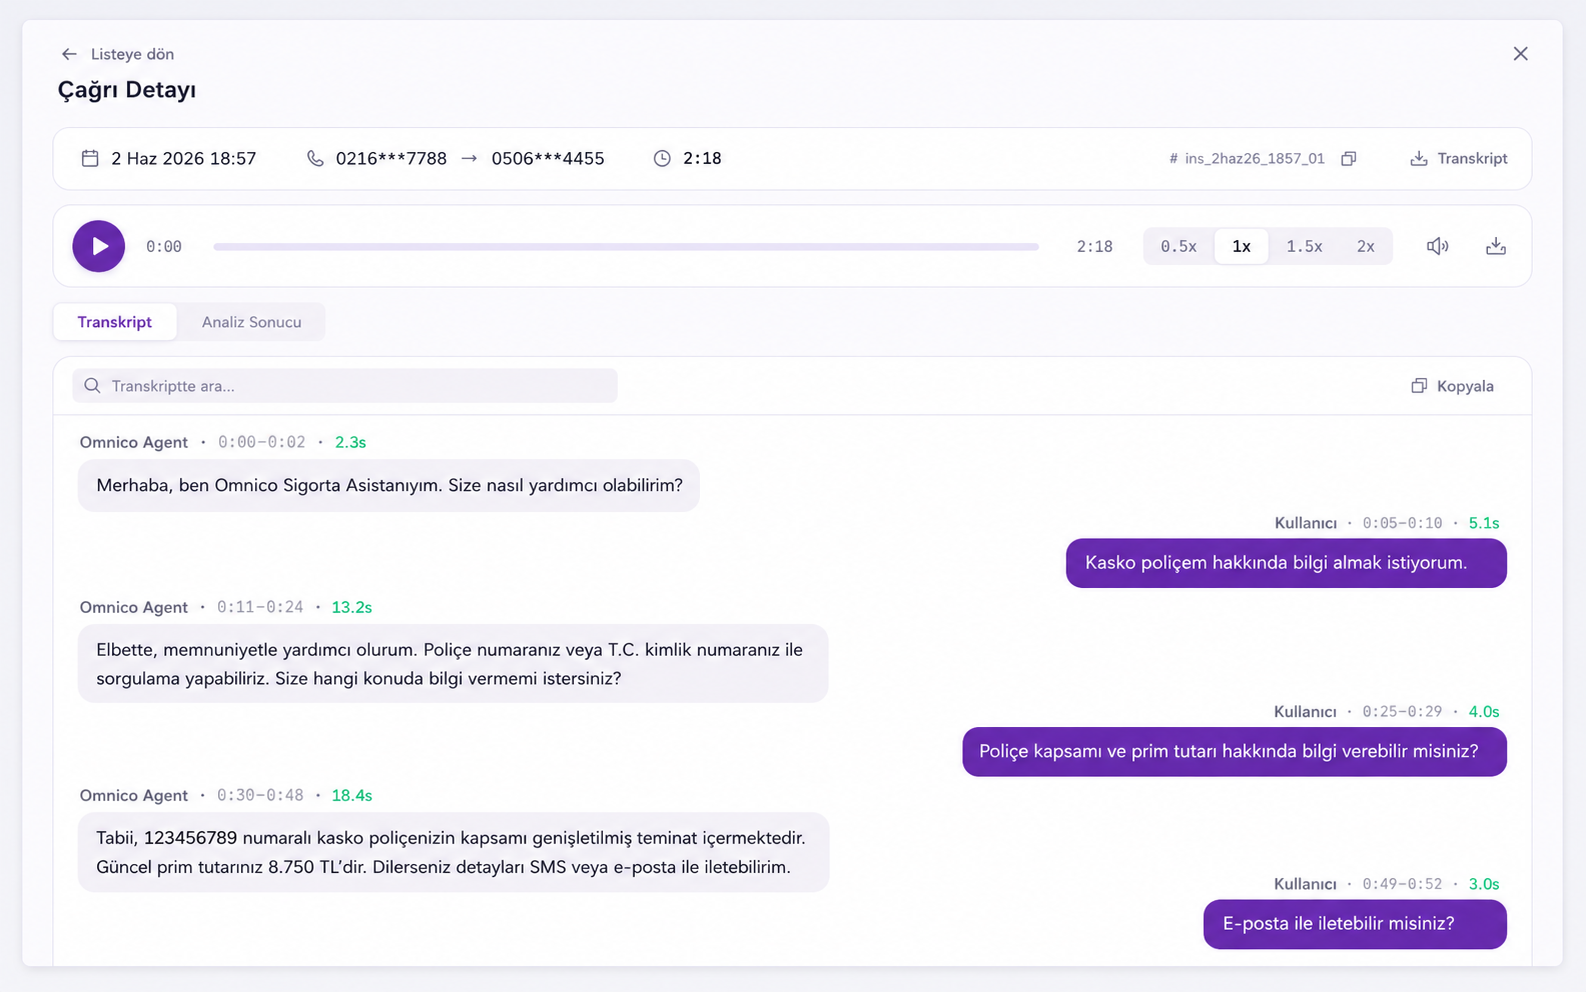Set playback speed to 1x
The image size is (1586, 992).
tap(1241, 246)
